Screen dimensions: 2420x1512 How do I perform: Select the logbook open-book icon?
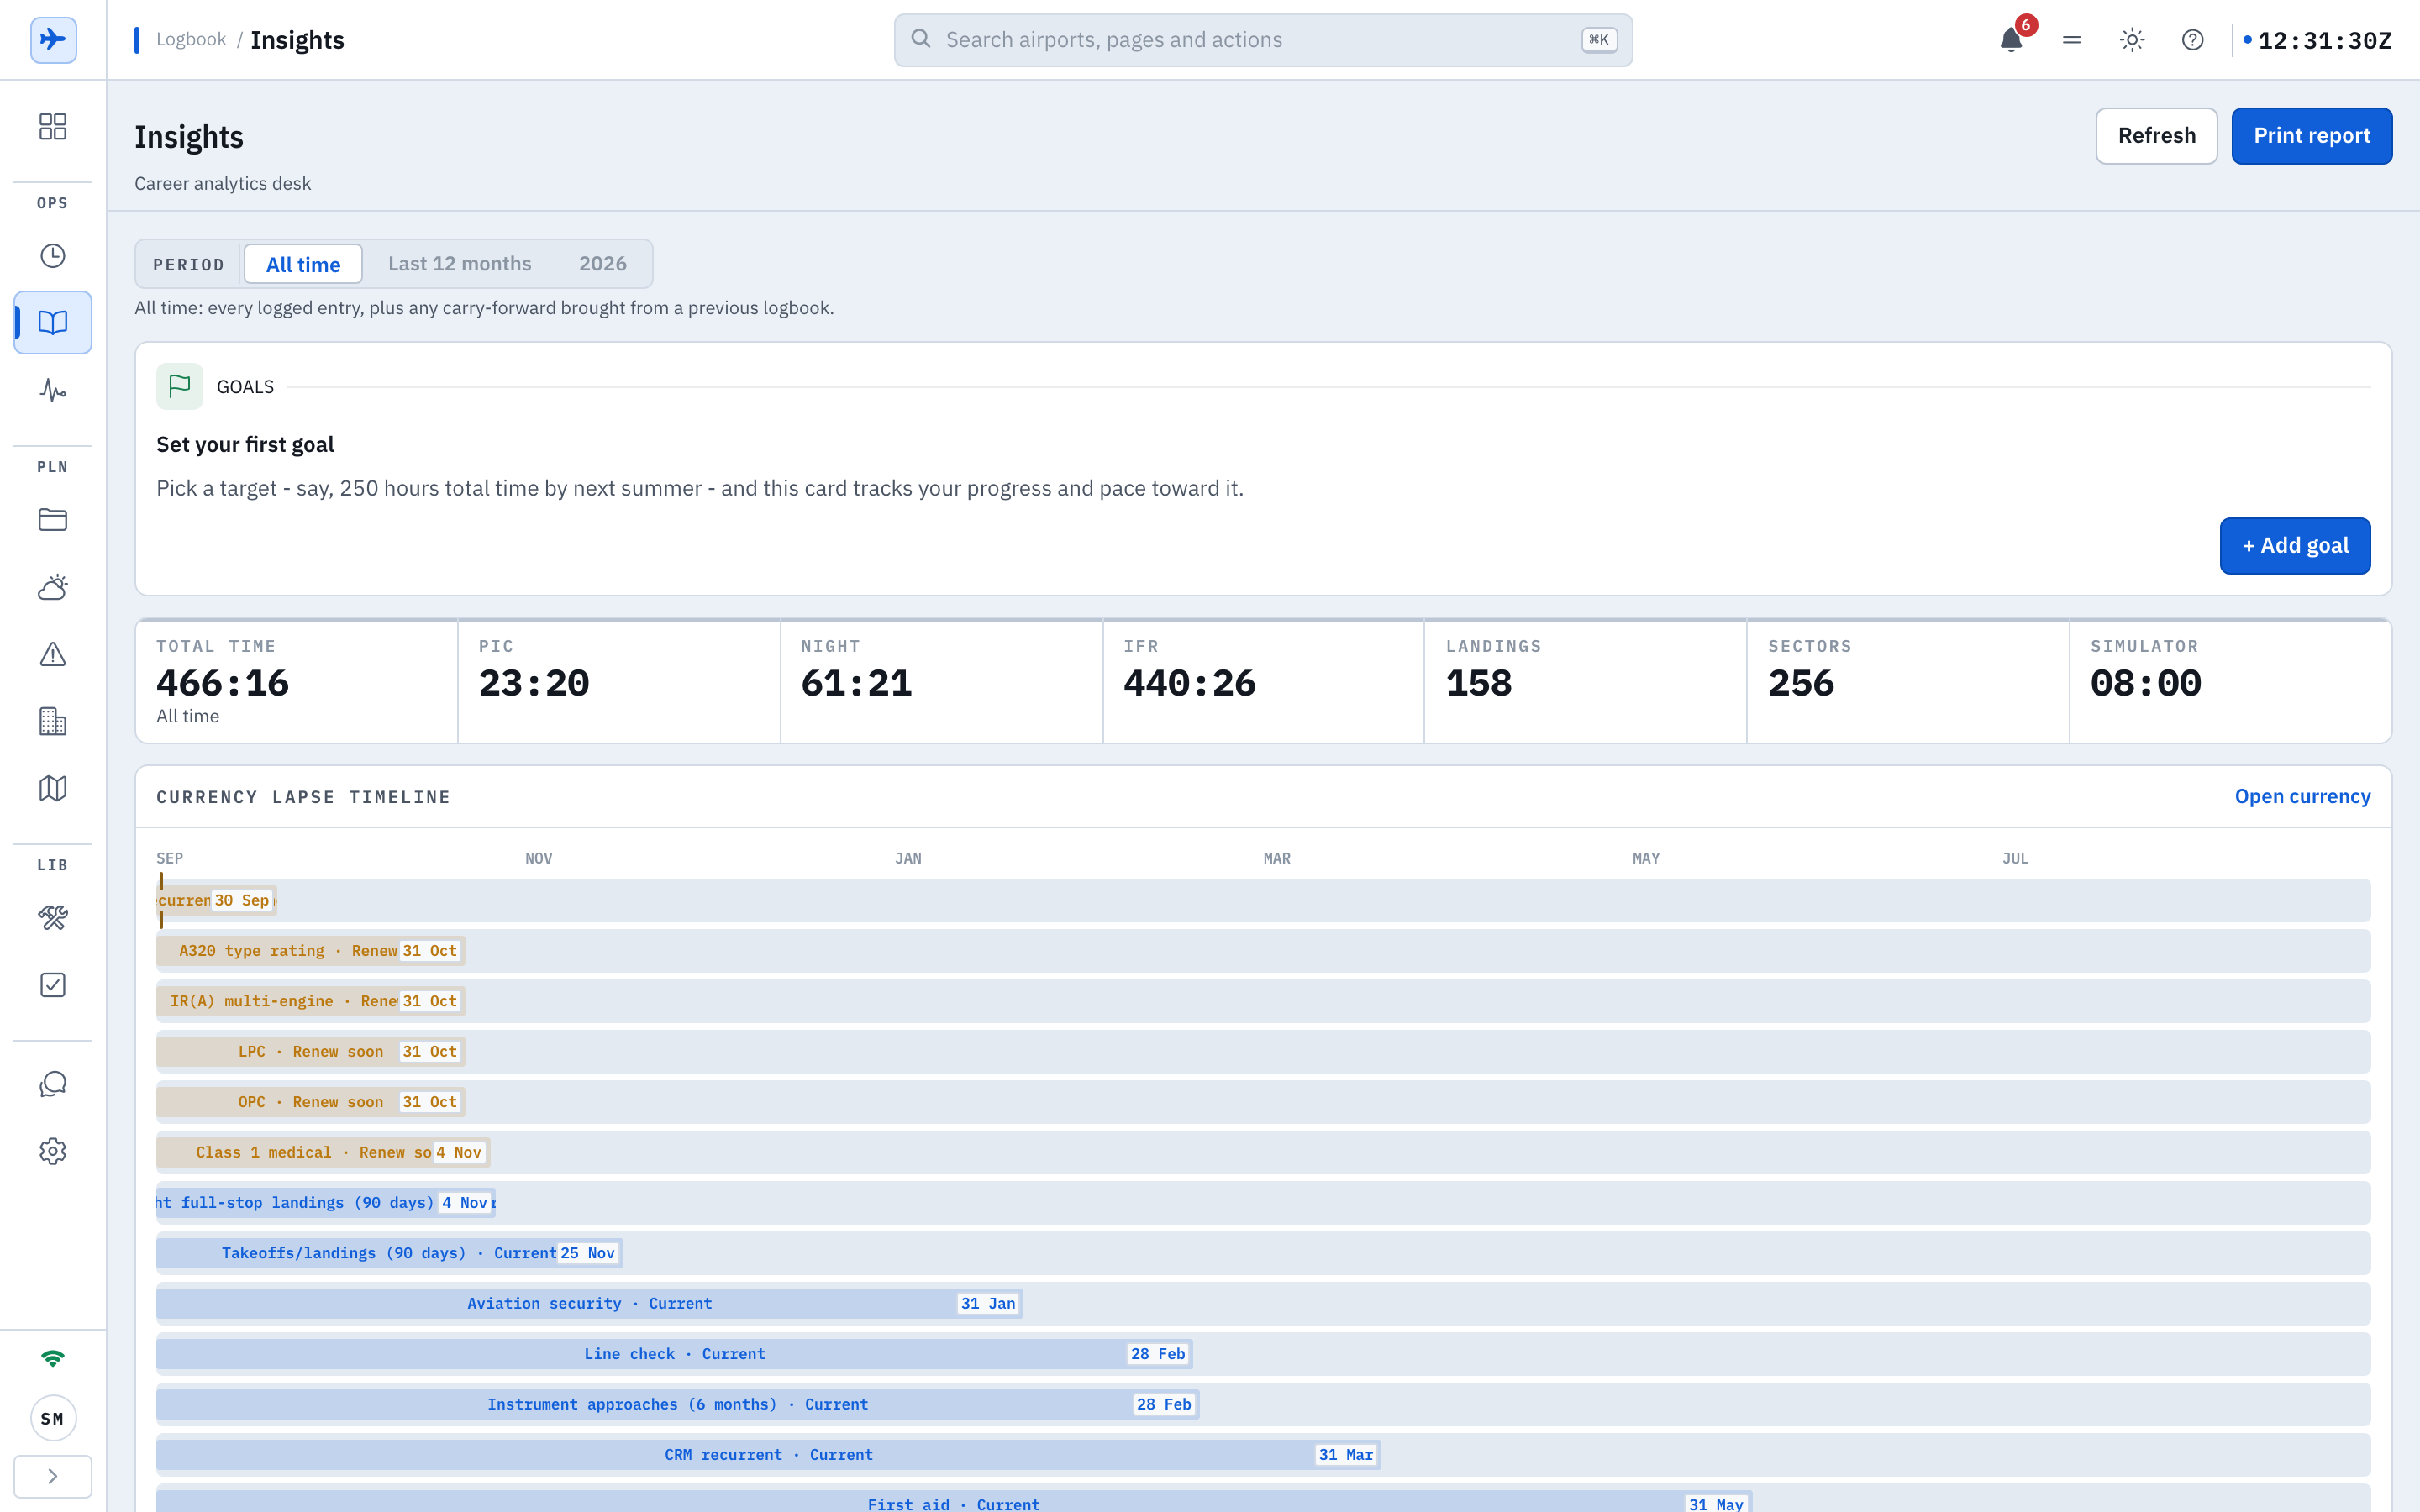[53, 323]
